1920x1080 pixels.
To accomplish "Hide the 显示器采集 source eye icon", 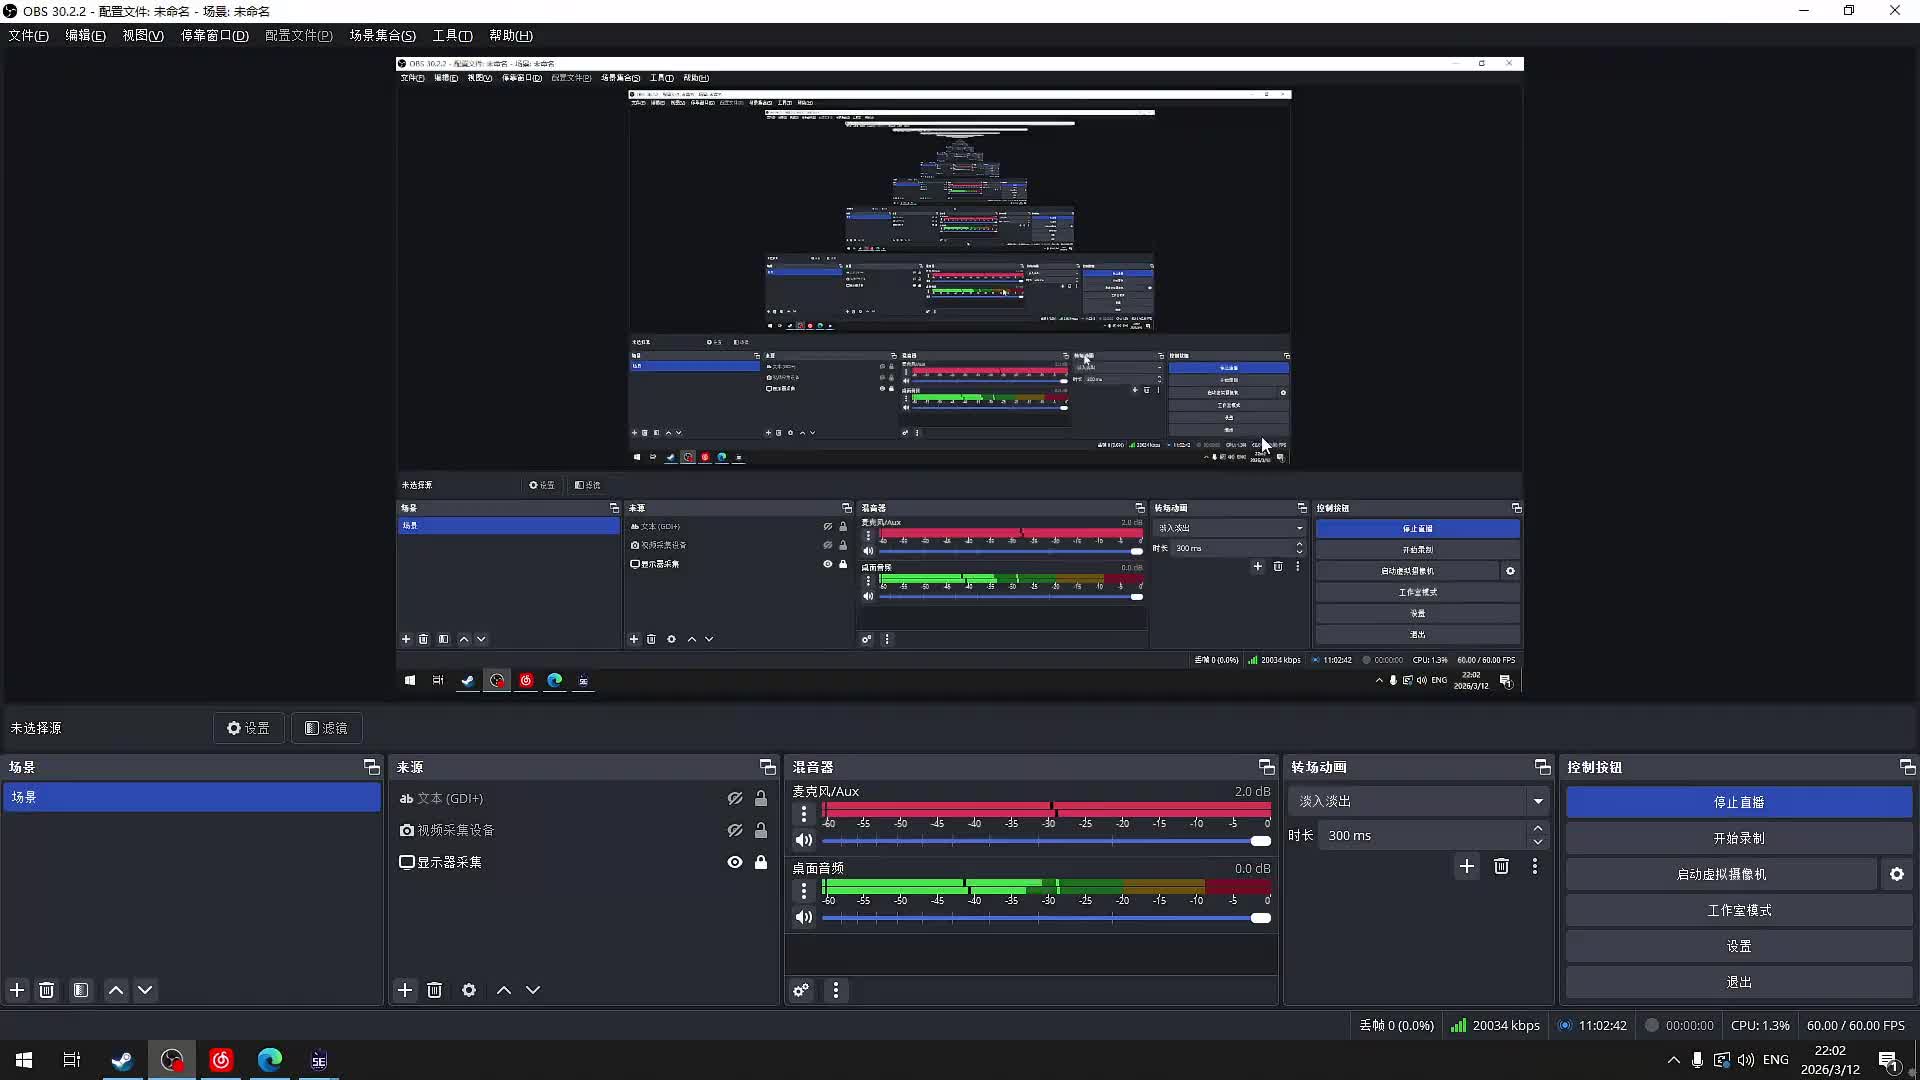I will tap(735, 862).
